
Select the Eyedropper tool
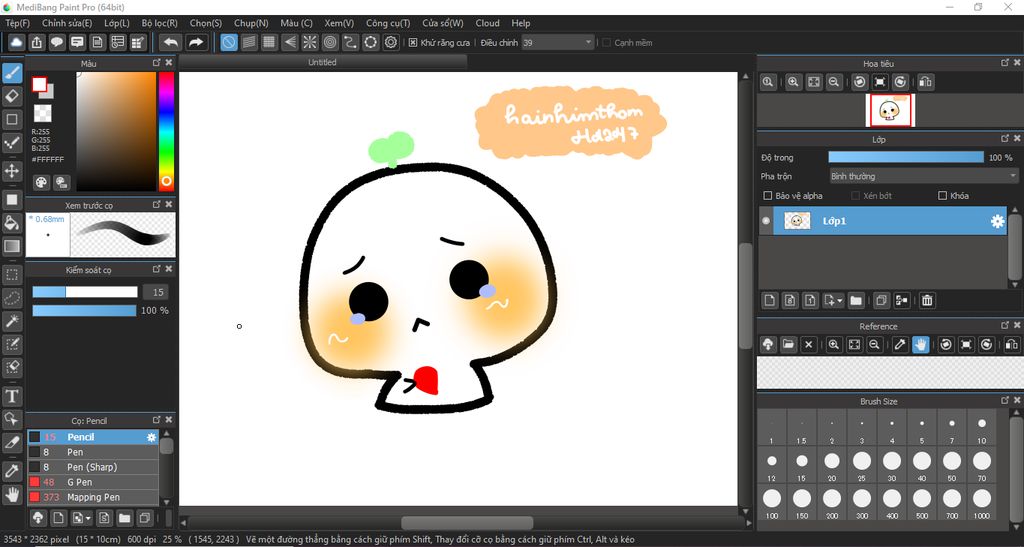pyautogui.click(x=12, y=471)
